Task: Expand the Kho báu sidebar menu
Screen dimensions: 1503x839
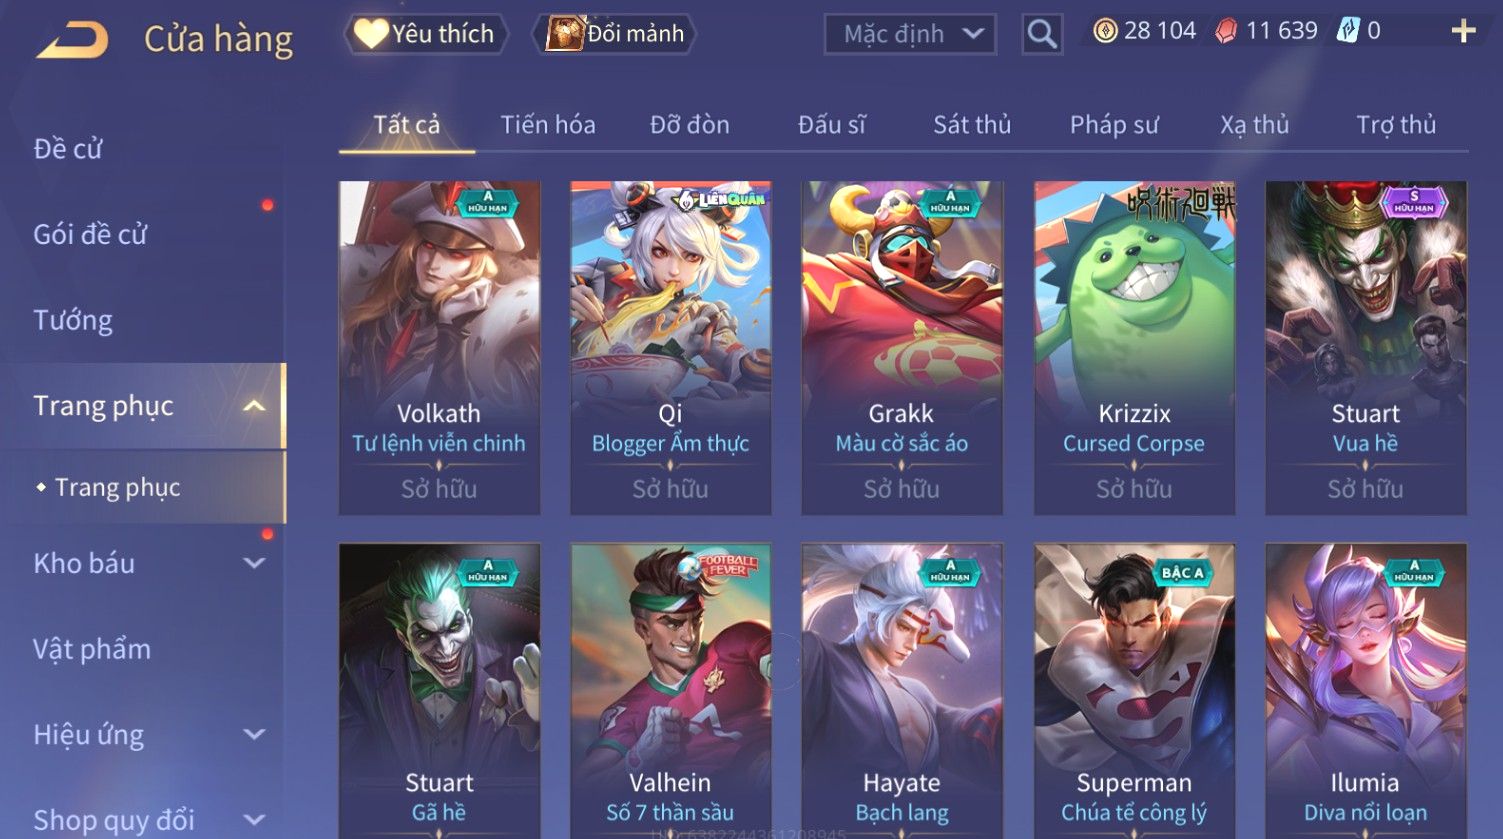Action: [x=254, y=564]
